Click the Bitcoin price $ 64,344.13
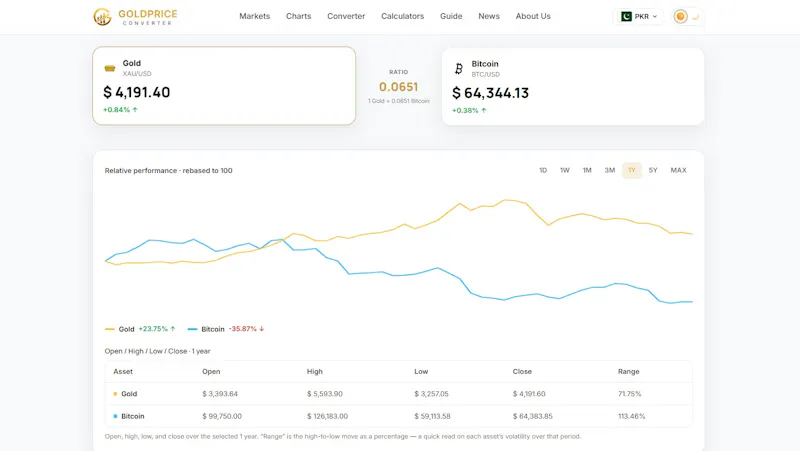 (x=490, y=93)
